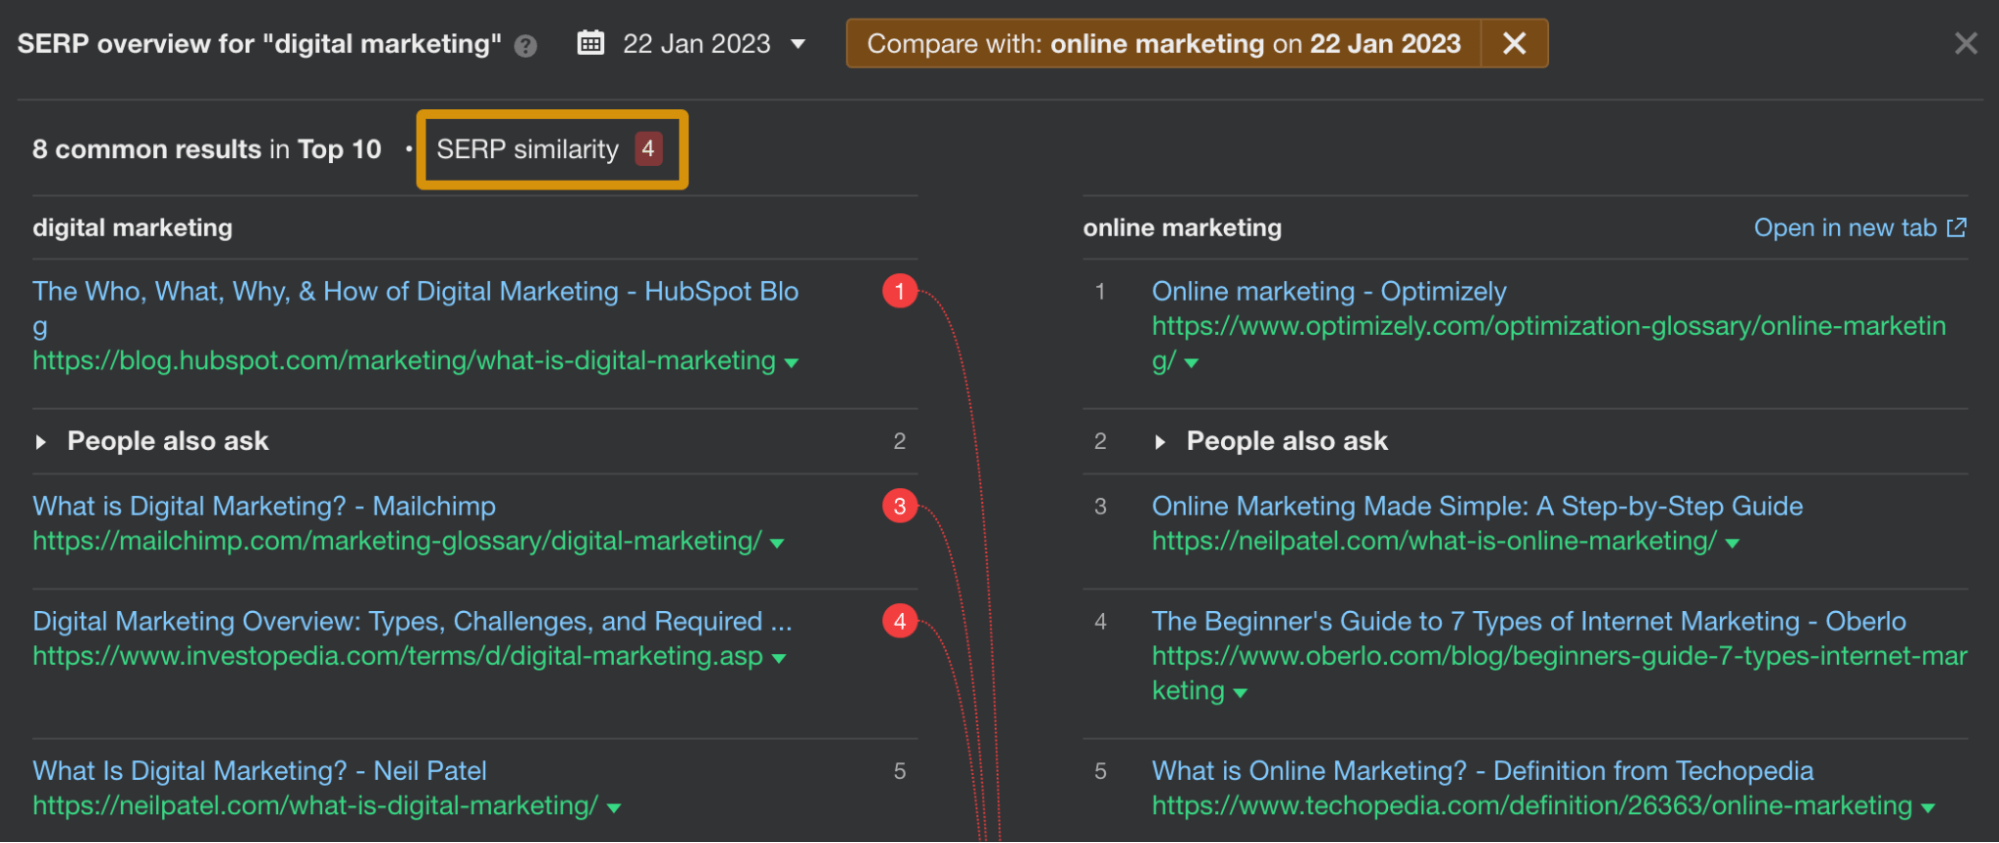Click red position badge number 4
This screenshot has height=843, width=1999.
[x=899, y=621]
